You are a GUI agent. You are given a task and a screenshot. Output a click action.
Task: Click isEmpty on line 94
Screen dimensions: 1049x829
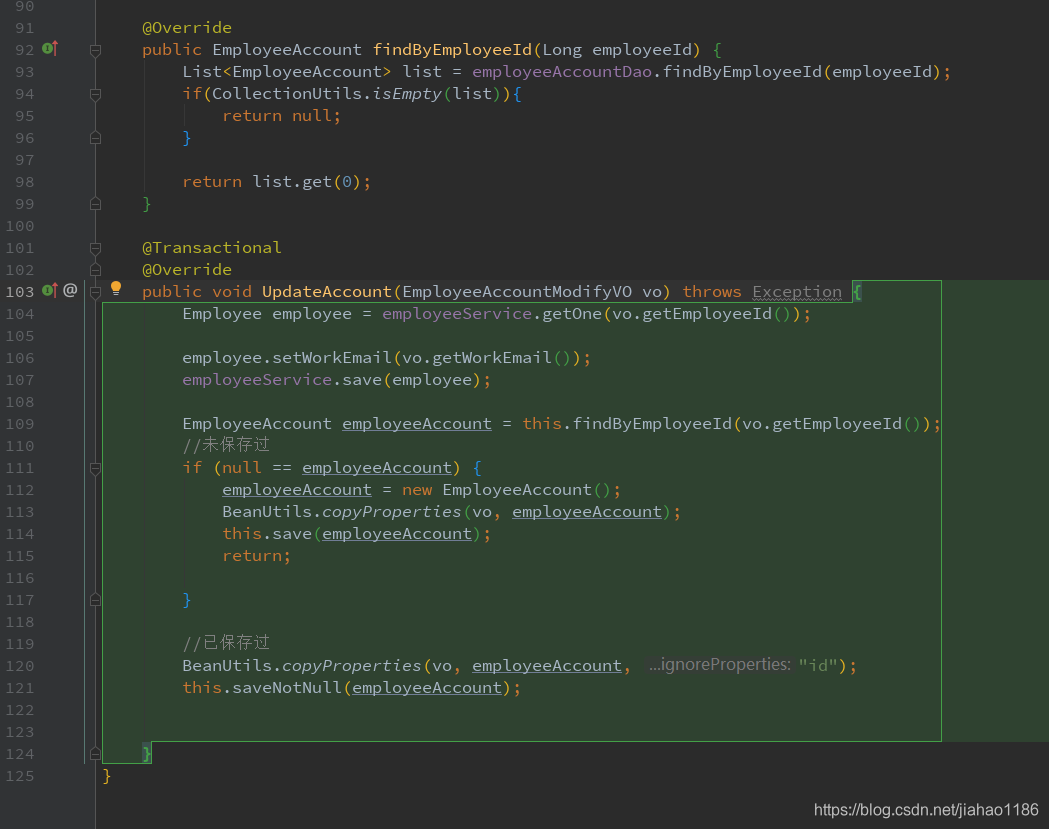[x=407, y=94]
